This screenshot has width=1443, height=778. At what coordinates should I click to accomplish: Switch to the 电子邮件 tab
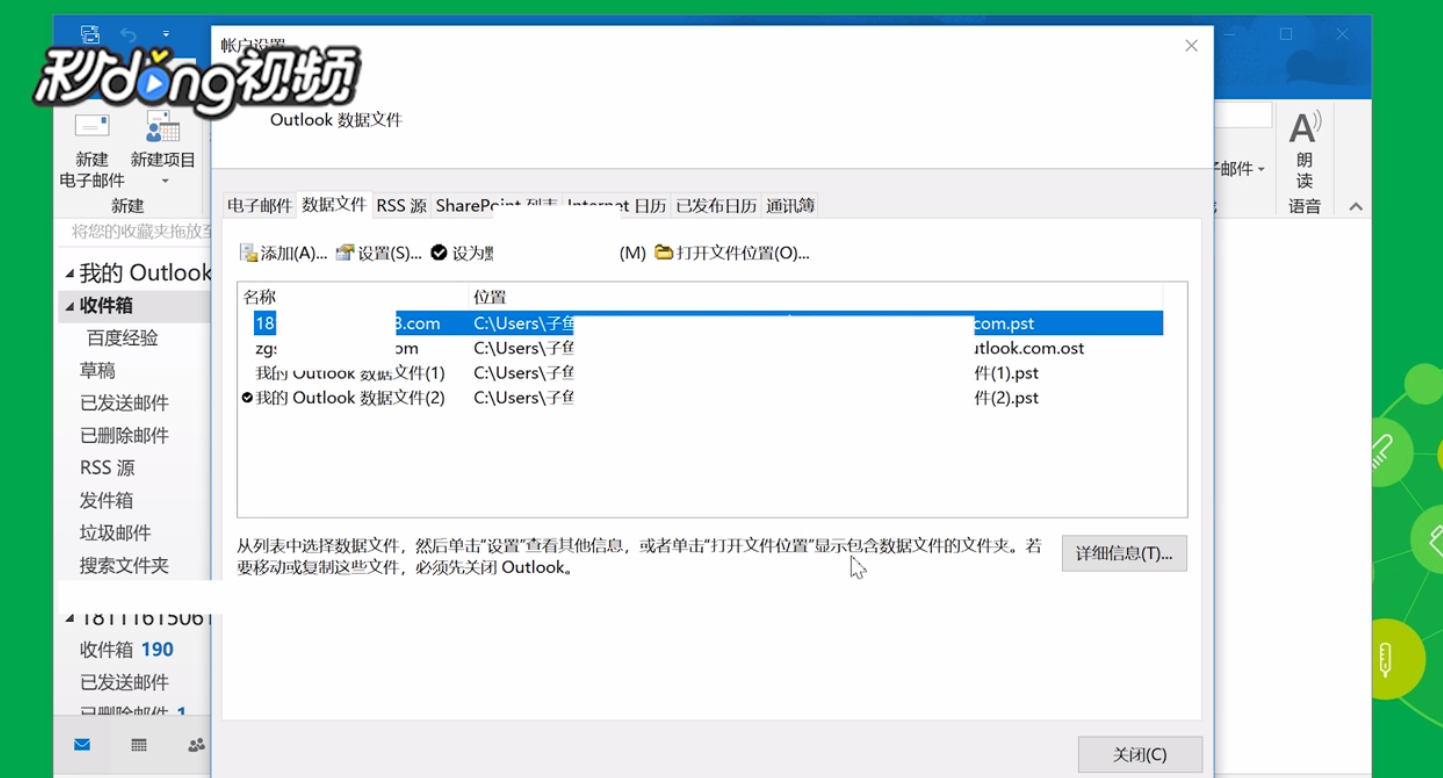pos(260,205)
